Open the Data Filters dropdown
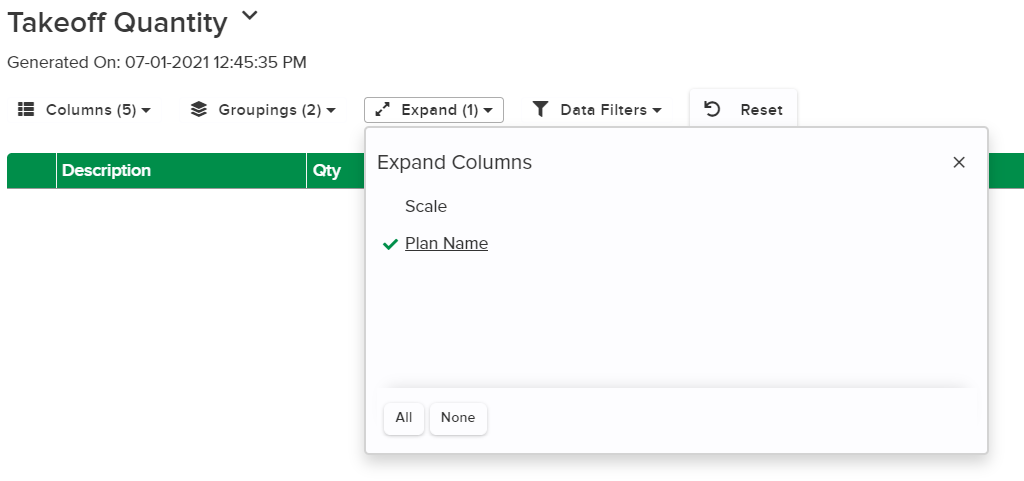The width and height of the screenshot is (1024, 481). pyautogui.click(x=597, y=110)
